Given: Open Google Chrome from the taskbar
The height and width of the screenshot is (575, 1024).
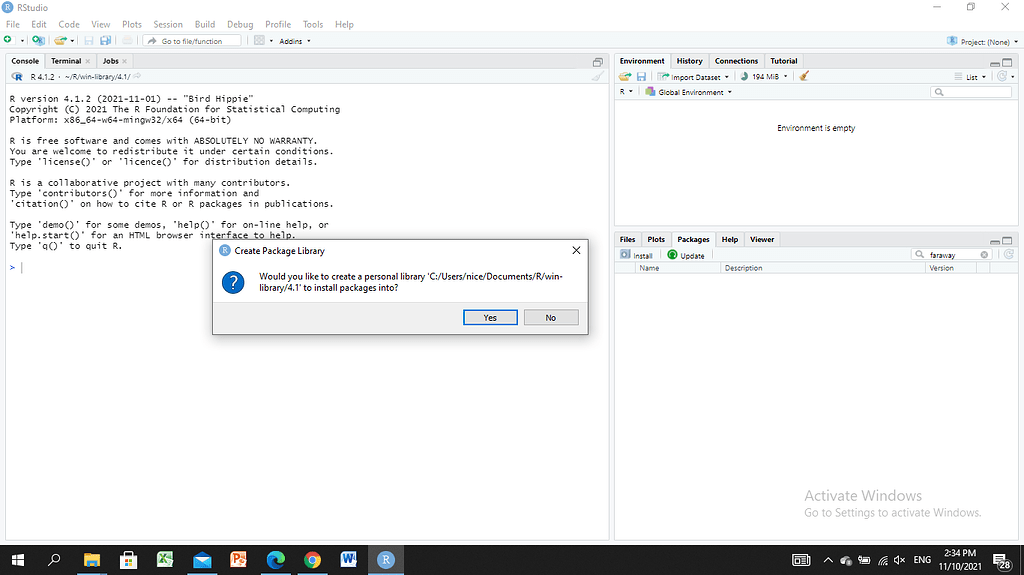Looking at the screenshot, I should click(x=312, y=560).
